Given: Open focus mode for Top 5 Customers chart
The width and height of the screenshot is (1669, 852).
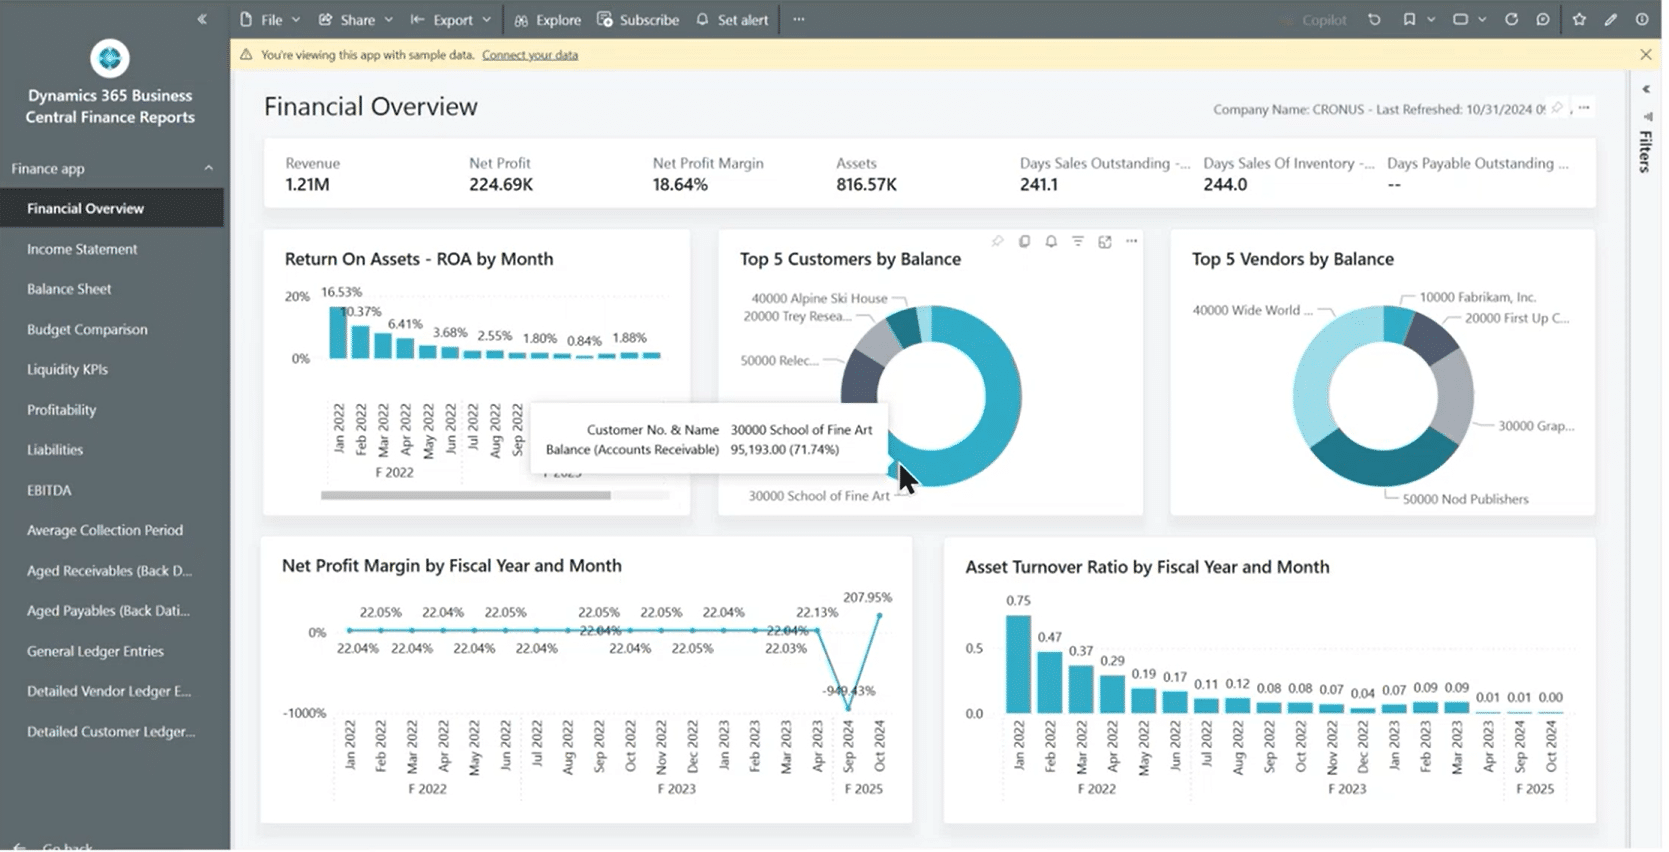Looking at the screenshot, I should tap(1105, 242).
